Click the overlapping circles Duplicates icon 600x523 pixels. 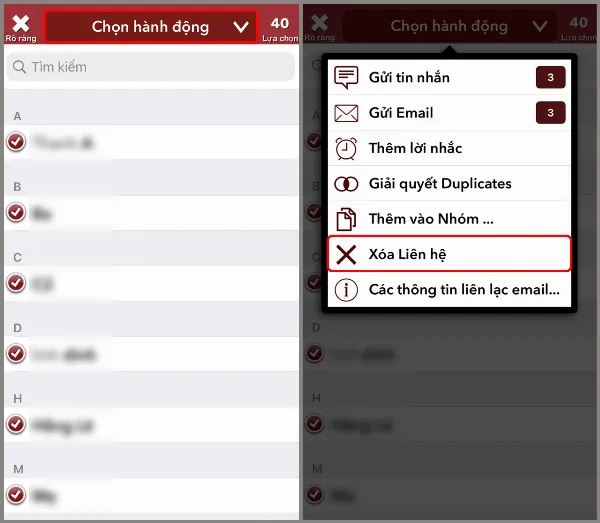[346, 184]
